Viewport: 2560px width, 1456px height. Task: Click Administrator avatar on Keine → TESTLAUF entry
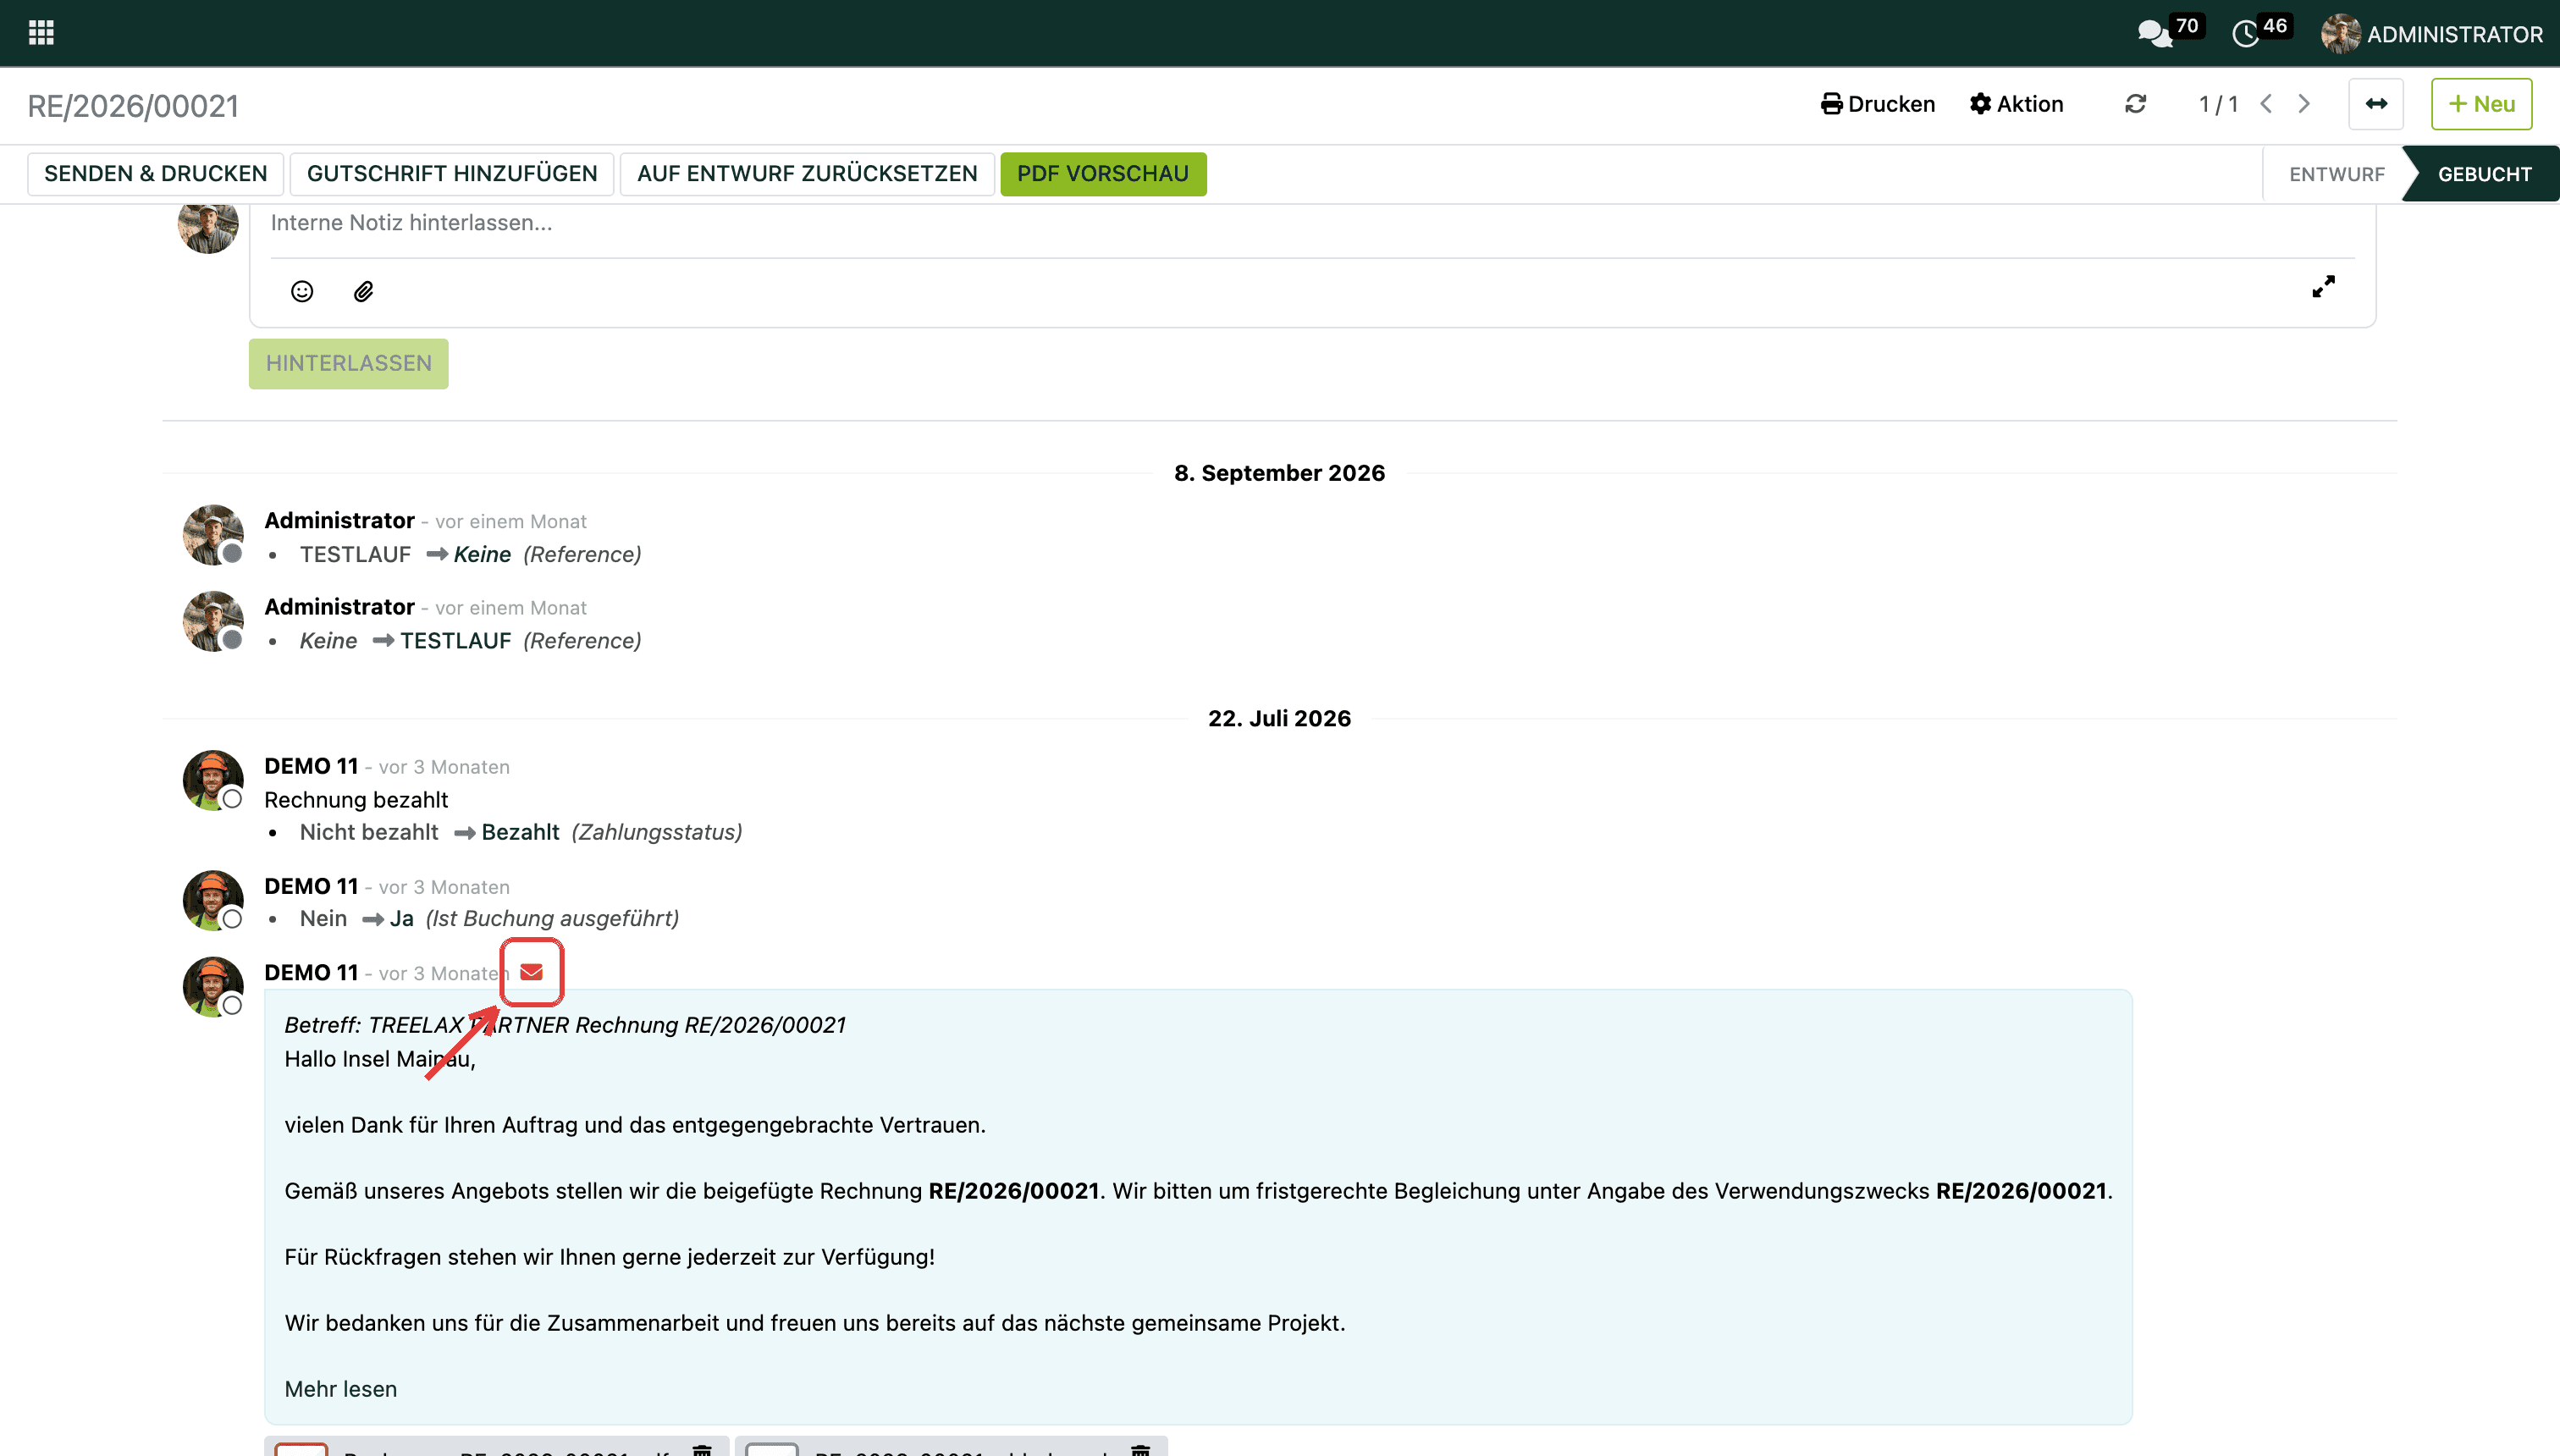213,622
